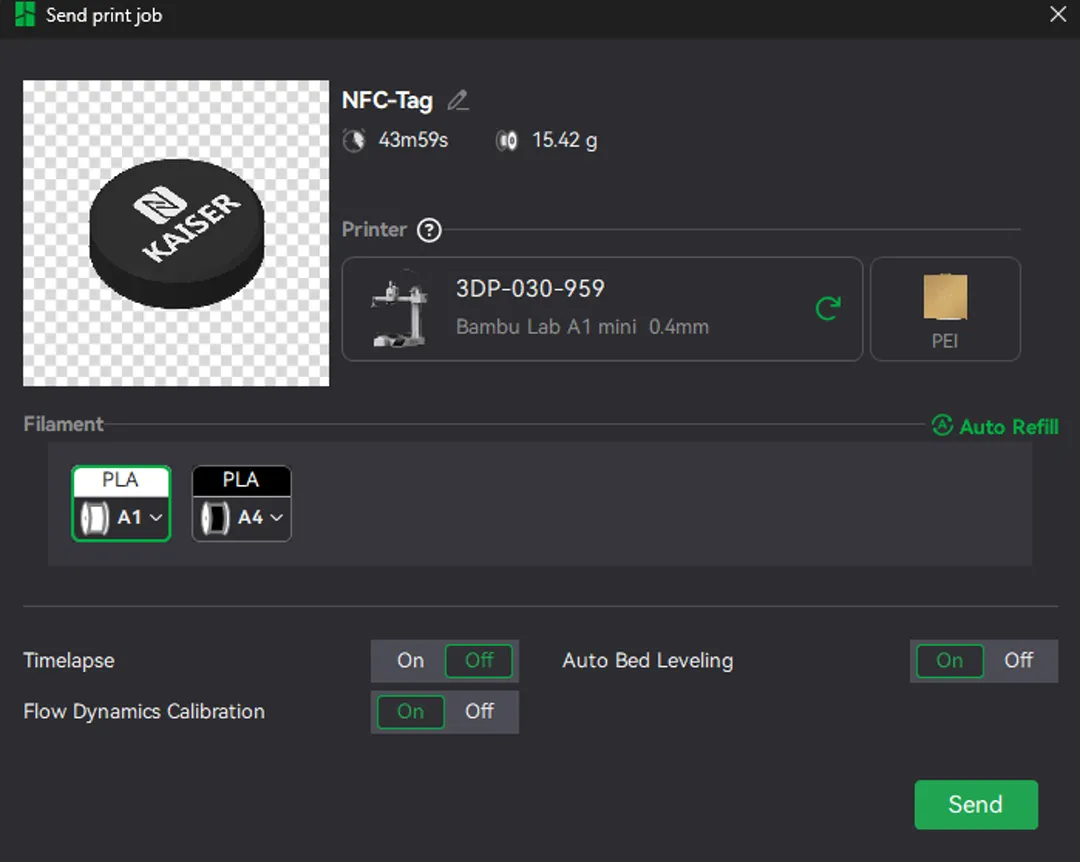This screenshot has width=1080, height=862.
Task: Click the Bambu Lab A1 mini printer image
Action: [399, 308]
